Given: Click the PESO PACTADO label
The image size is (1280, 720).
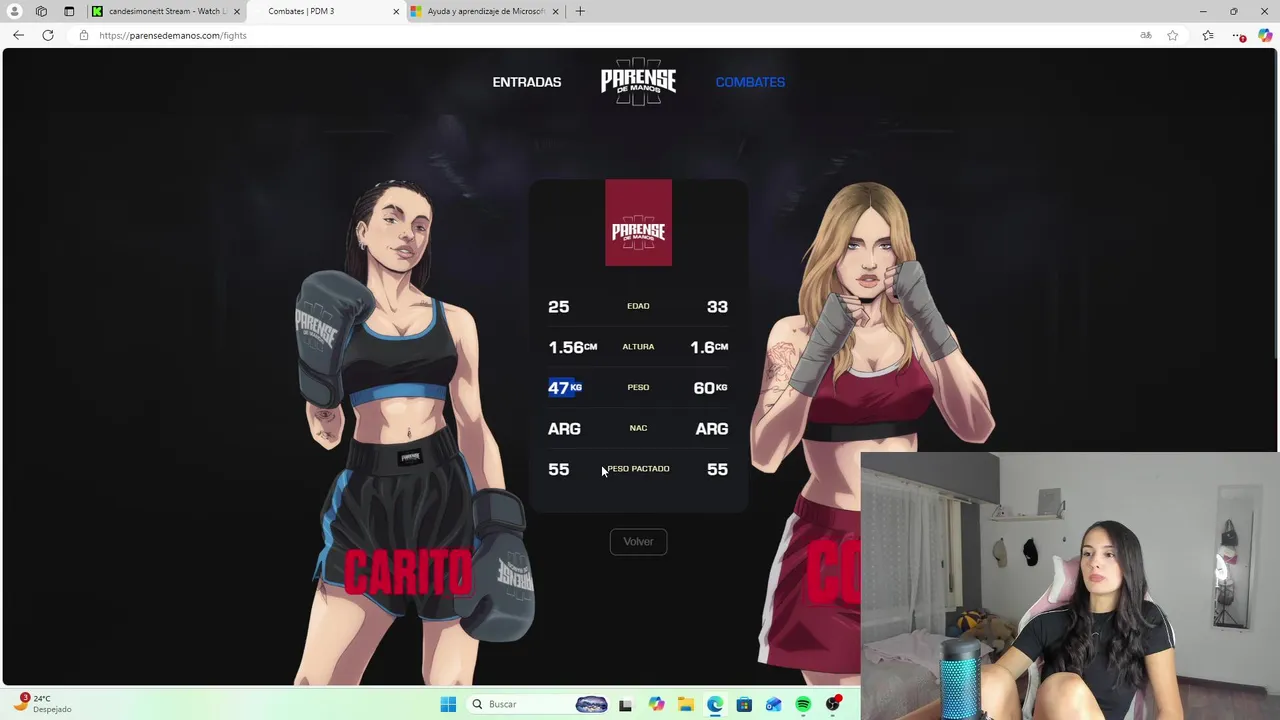Looking at the screenshot, I should click(638, 469).
